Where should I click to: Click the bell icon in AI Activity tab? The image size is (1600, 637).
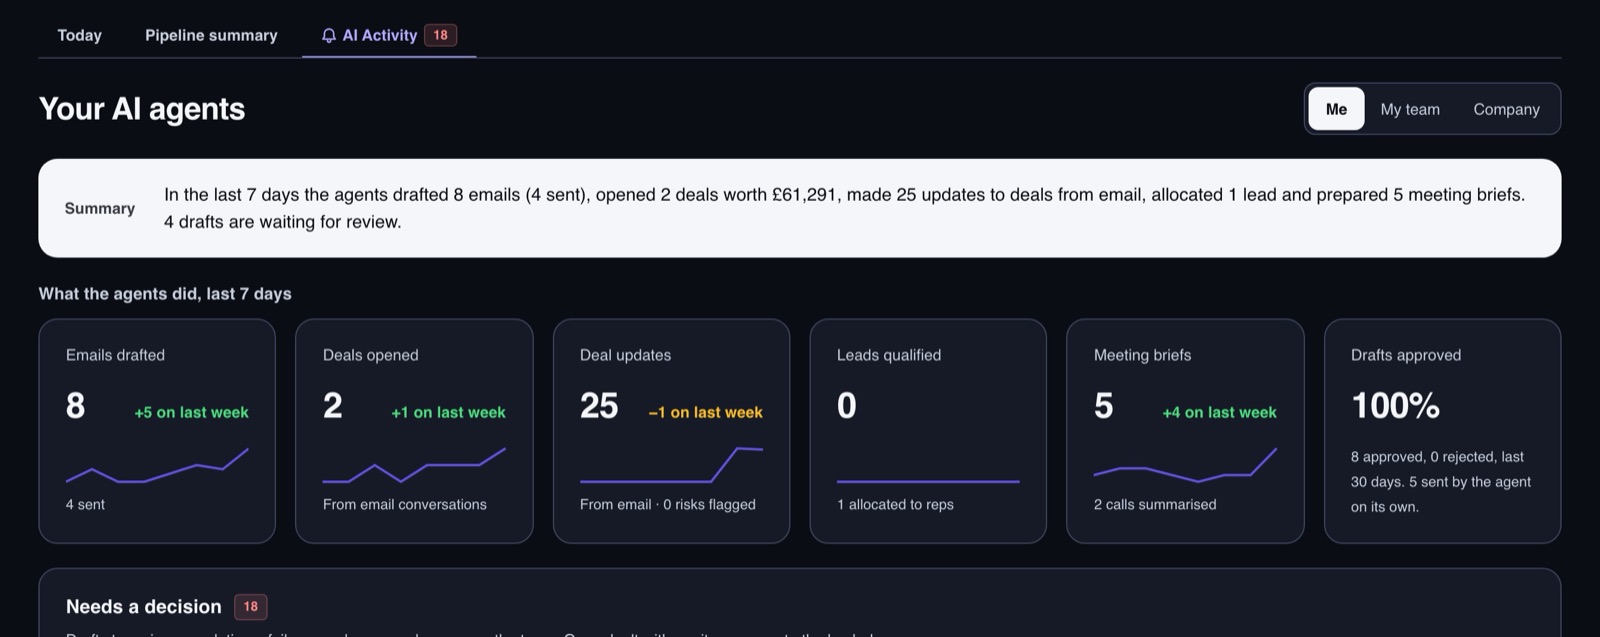(x=329, y=35)
